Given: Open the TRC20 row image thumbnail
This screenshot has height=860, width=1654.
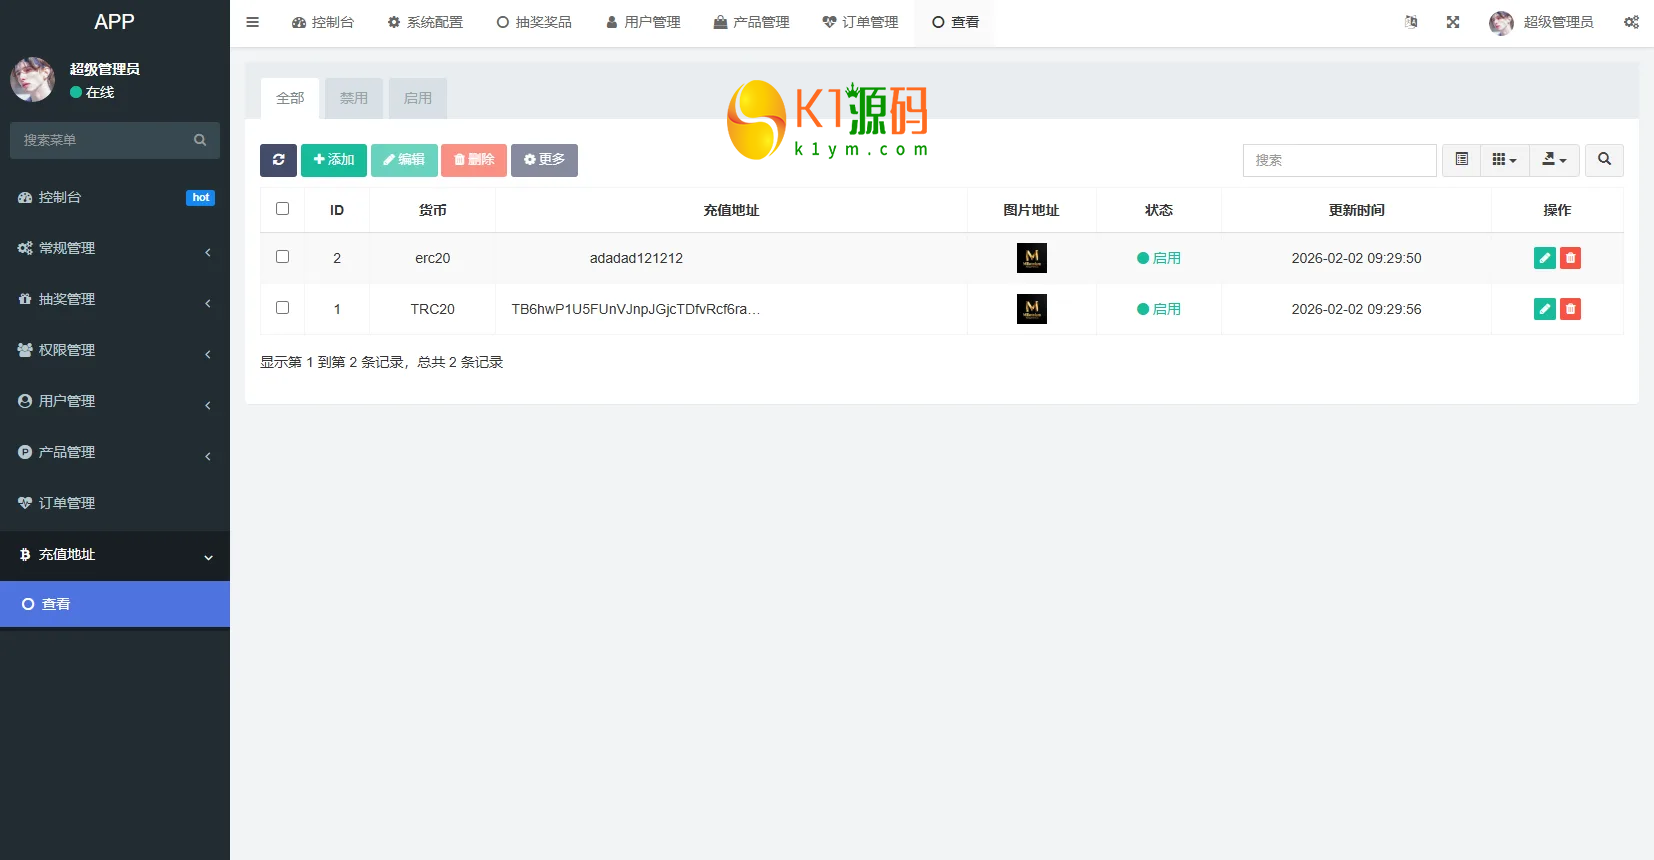Looking at the screenshot, I should (1031, 309).
